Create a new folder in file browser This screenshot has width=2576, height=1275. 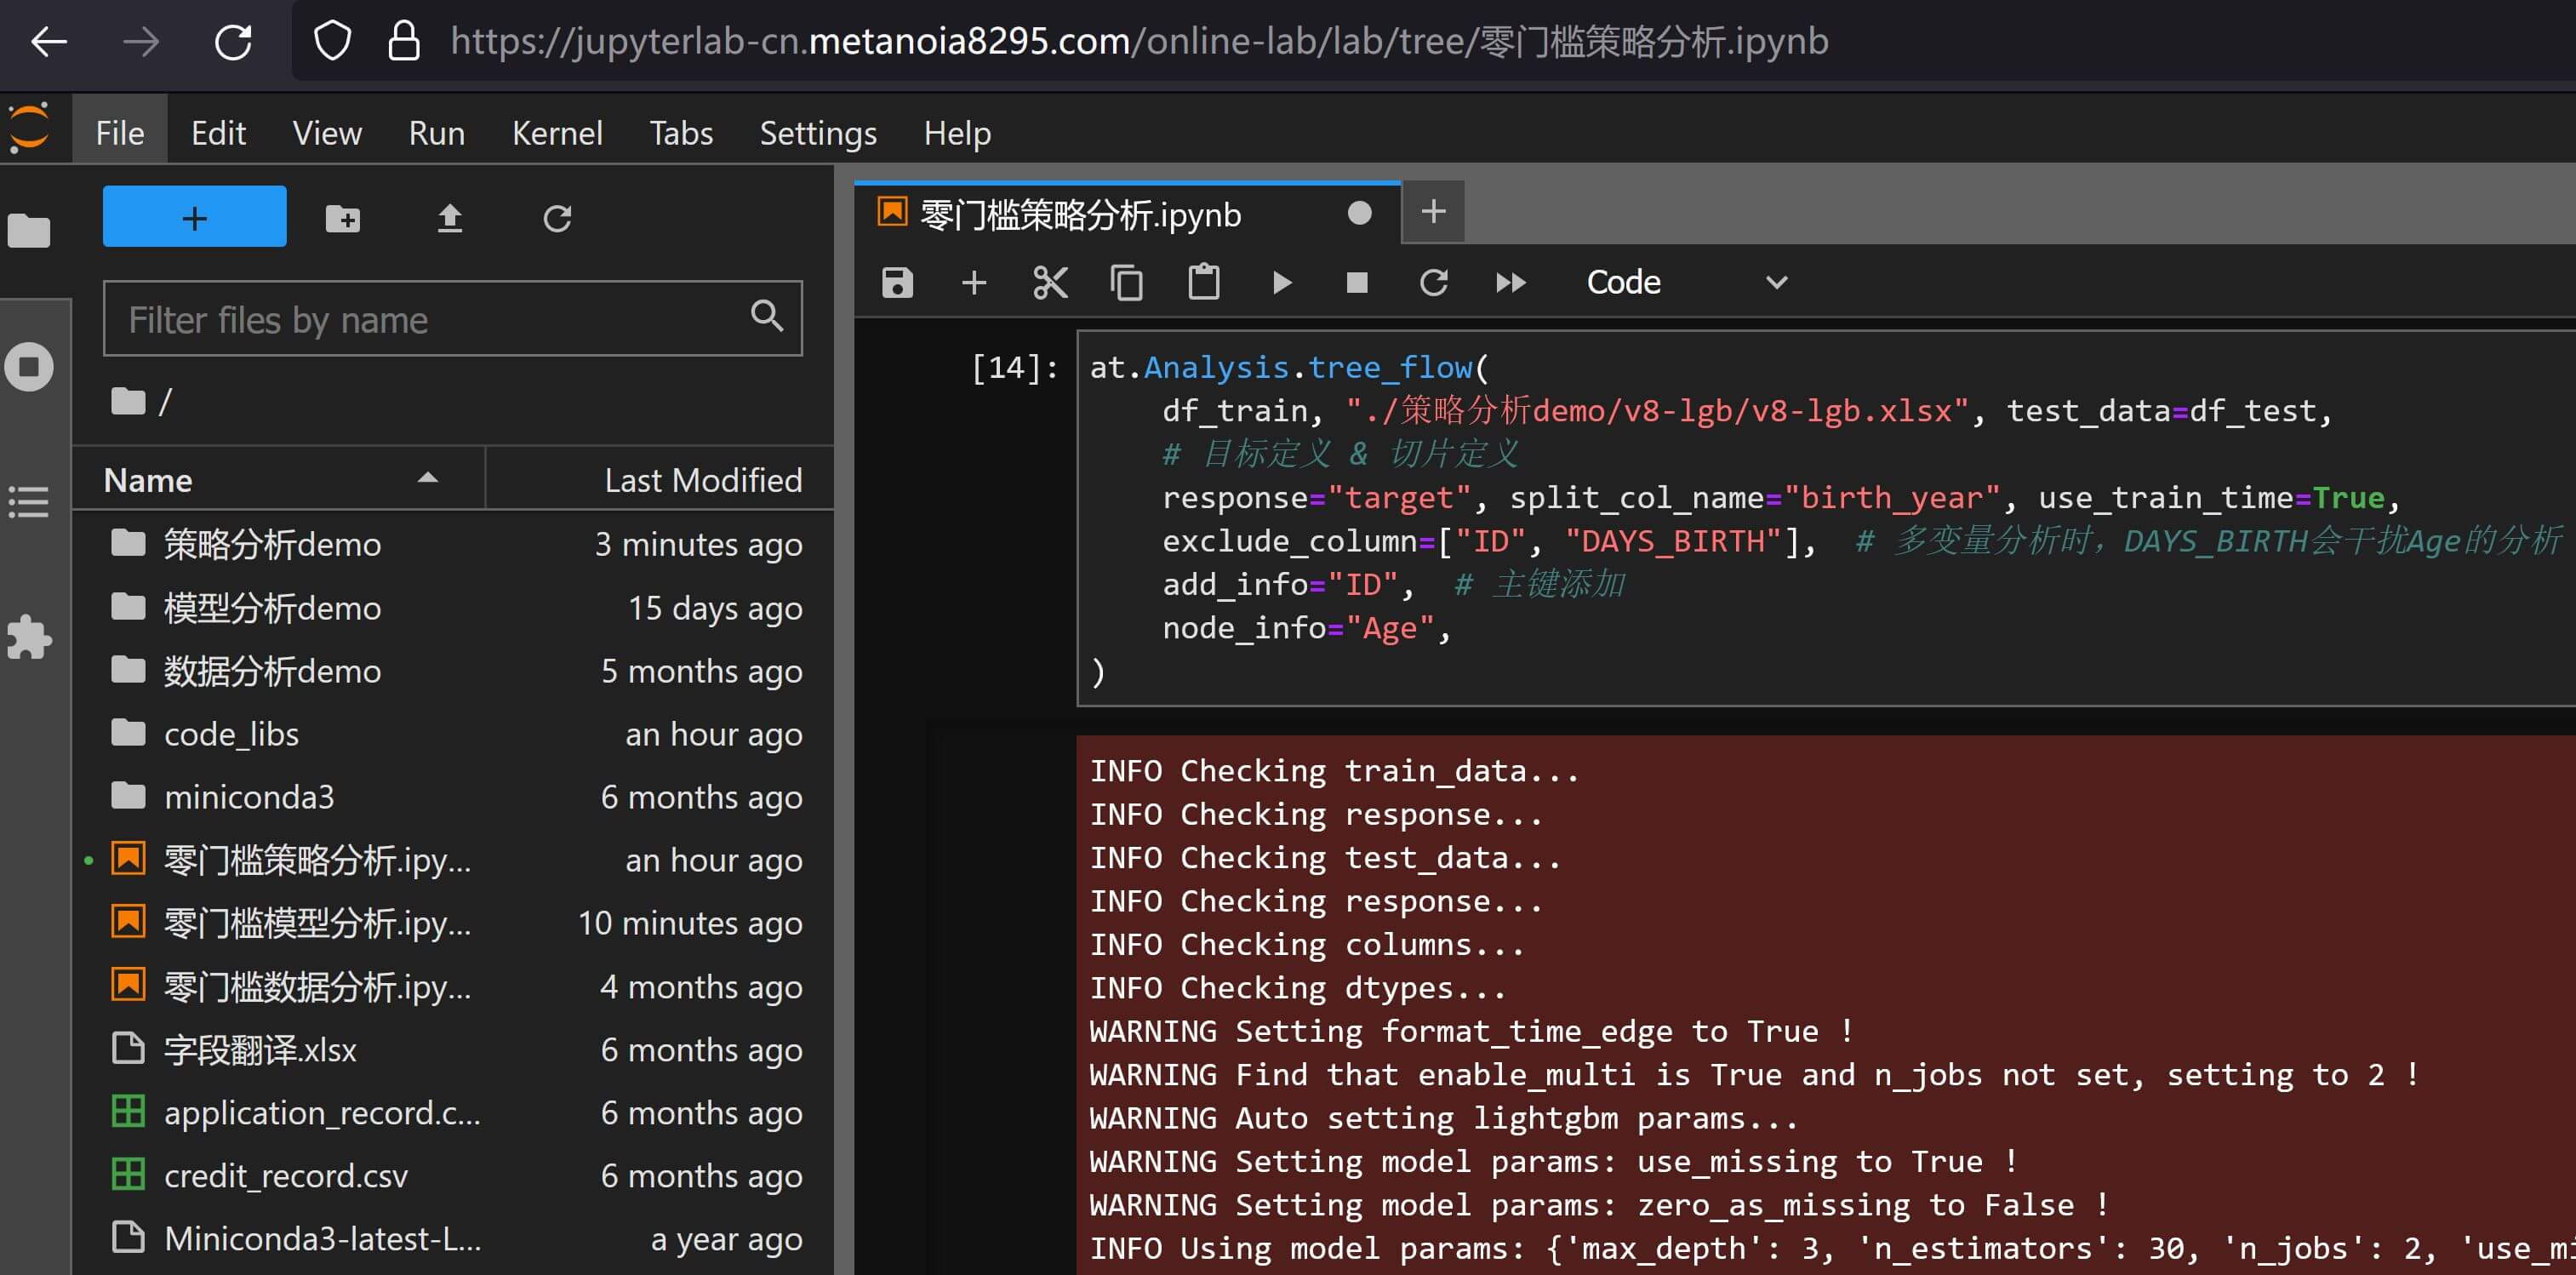(343, 218)
